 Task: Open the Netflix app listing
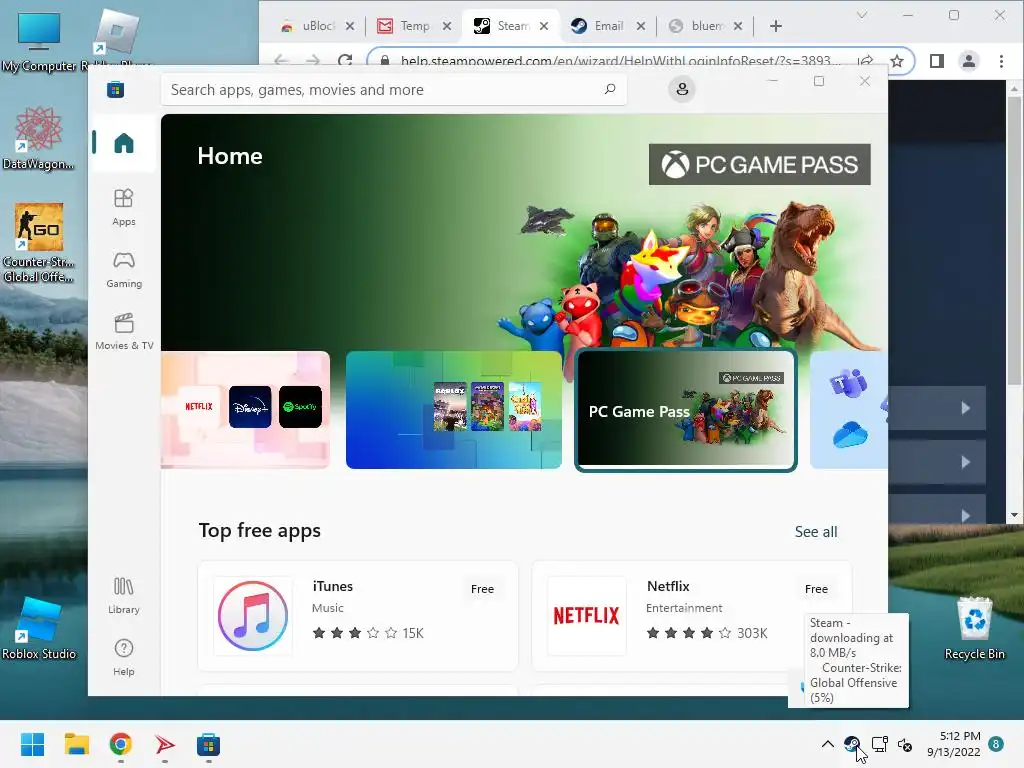pyautogui.click(x=692, y=616)
